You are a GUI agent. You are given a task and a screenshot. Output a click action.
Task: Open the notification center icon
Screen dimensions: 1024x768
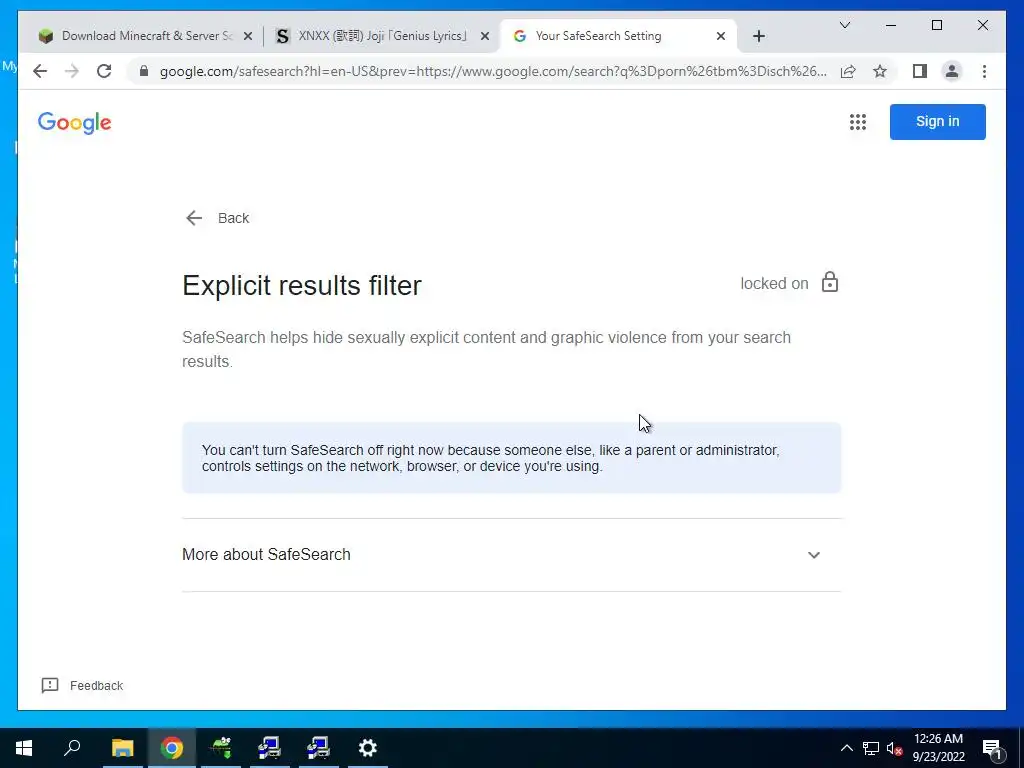992,748
